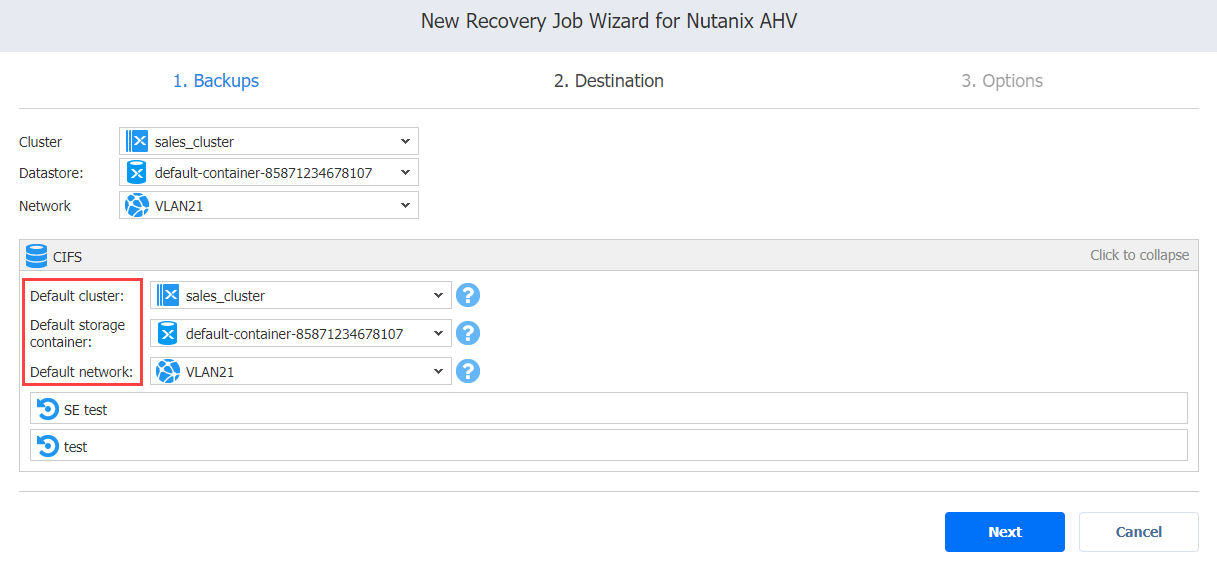Open the top Cluster dropdown arrow
The image size is (1217, 567).
(405, 141)
